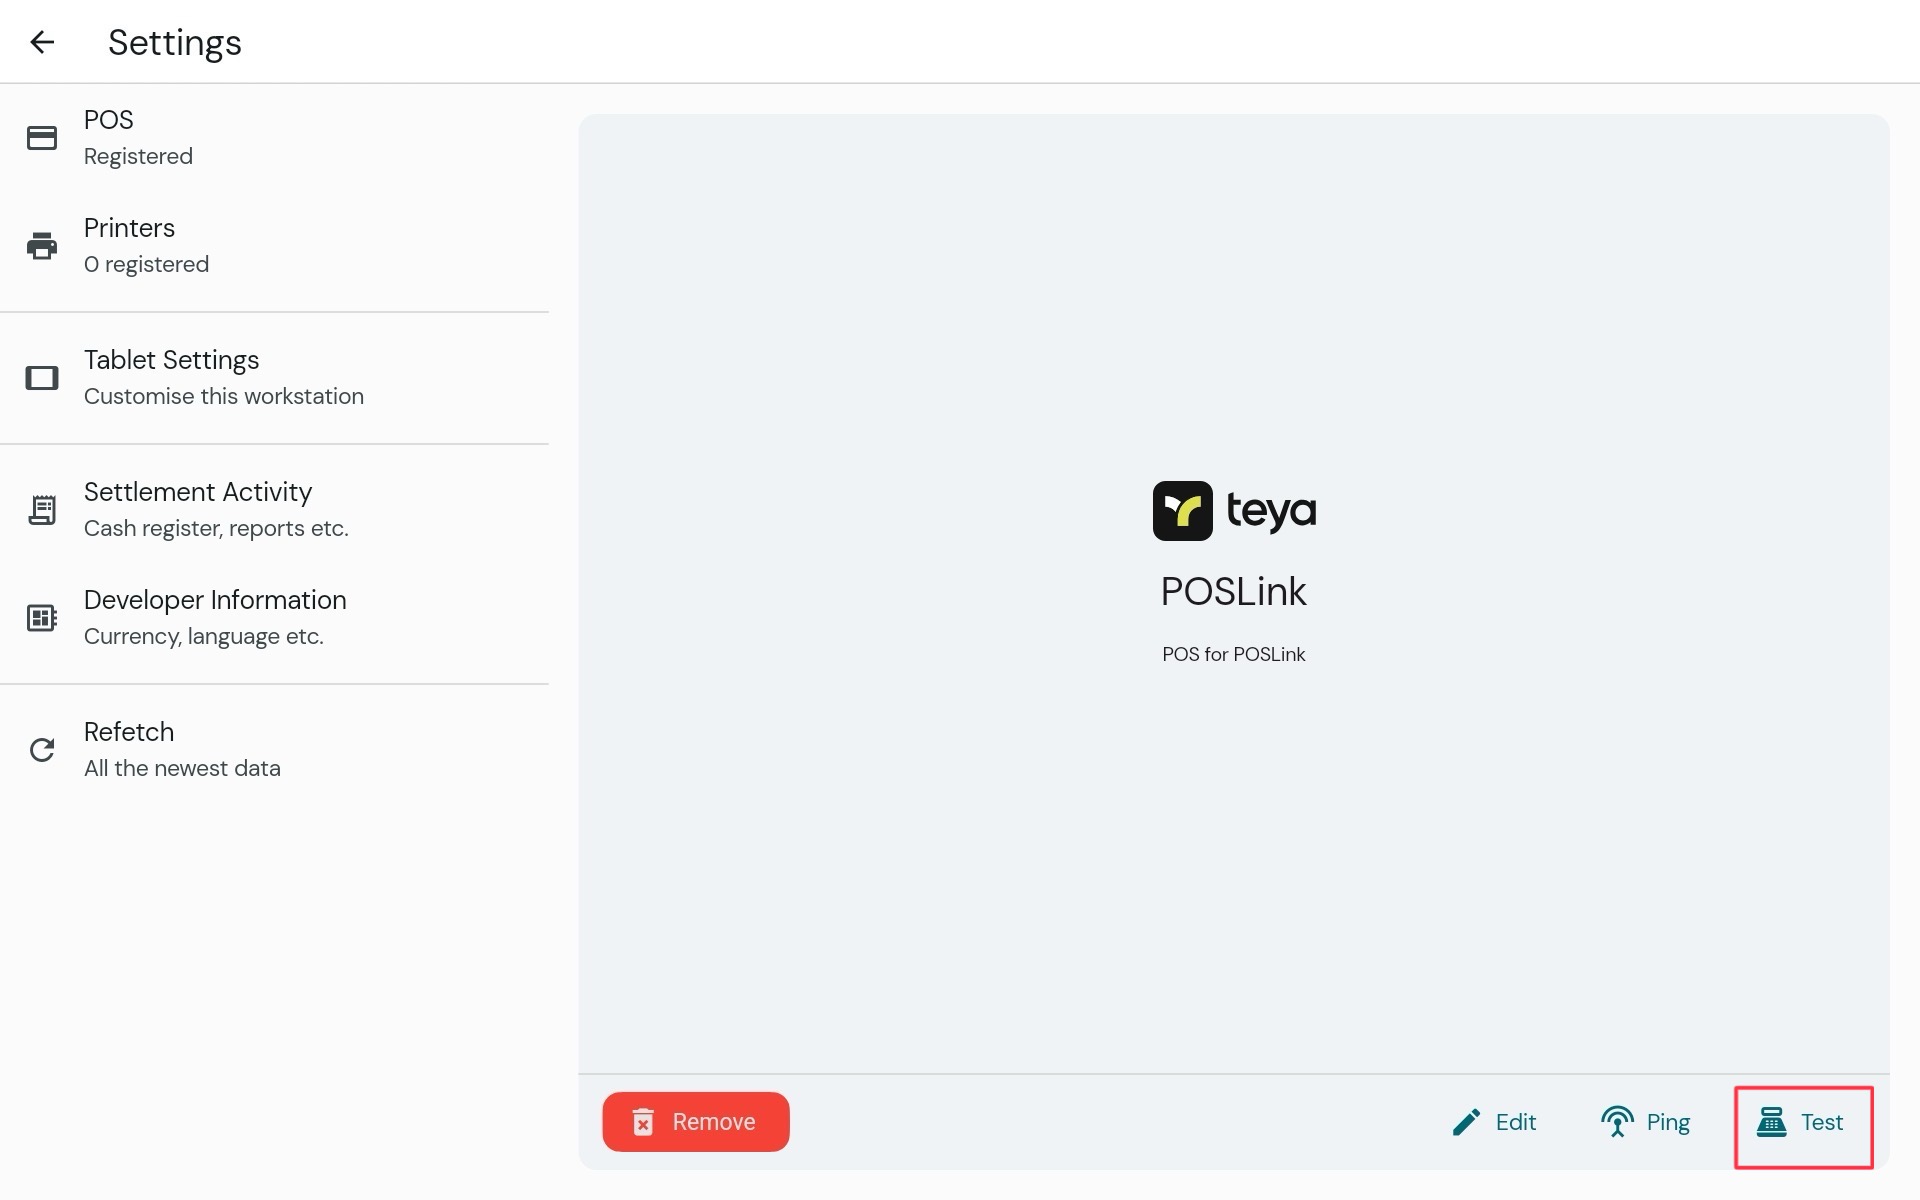Open Settlement Activity section
The height and width of the screenshot is (1200, 1920).
pyautogui.click(x=274, y=510)
